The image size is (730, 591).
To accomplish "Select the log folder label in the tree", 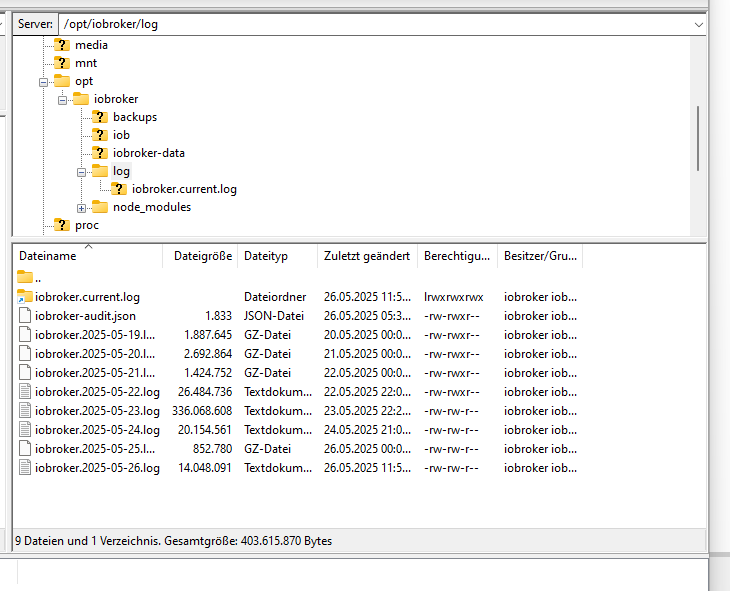I will [121, 171].
